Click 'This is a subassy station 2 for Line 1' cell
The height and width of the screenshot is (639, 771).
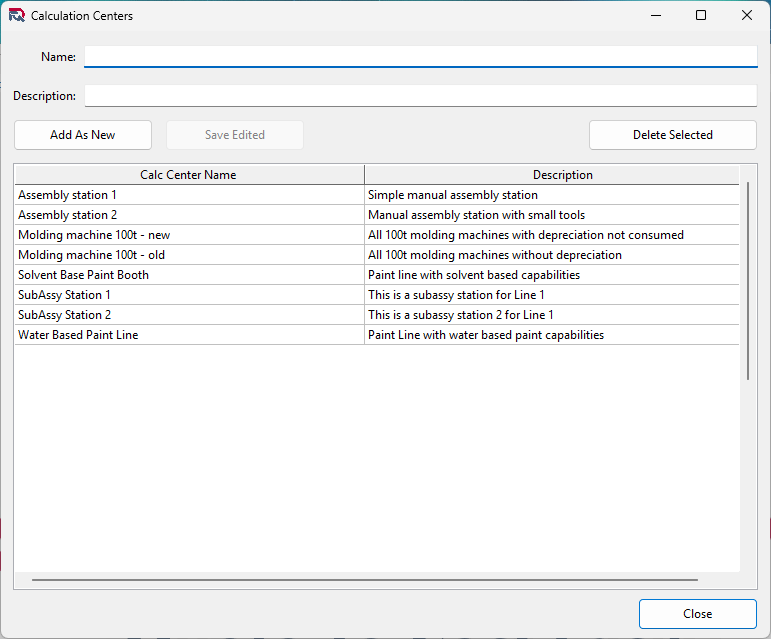(x=552, y=315)
